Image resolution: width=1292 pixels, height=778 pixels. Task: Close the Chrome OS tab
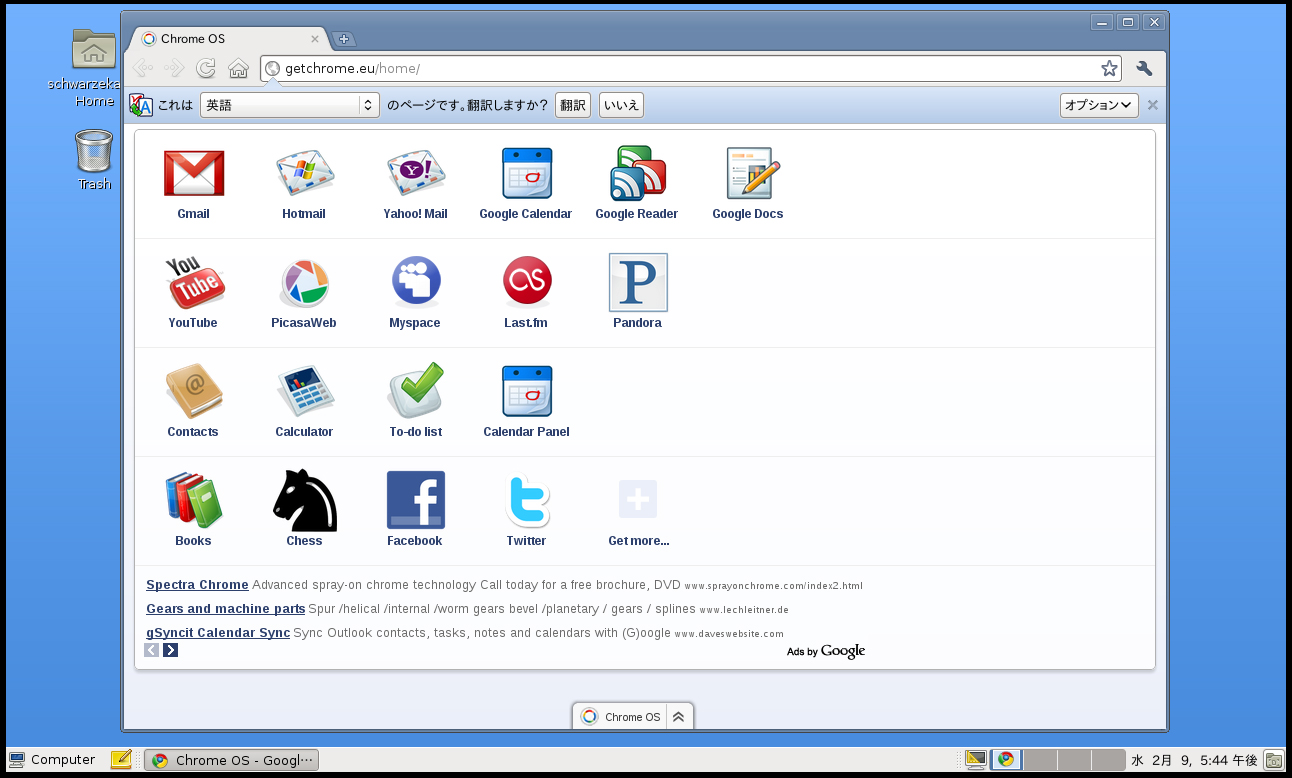(x=315, y=39)
